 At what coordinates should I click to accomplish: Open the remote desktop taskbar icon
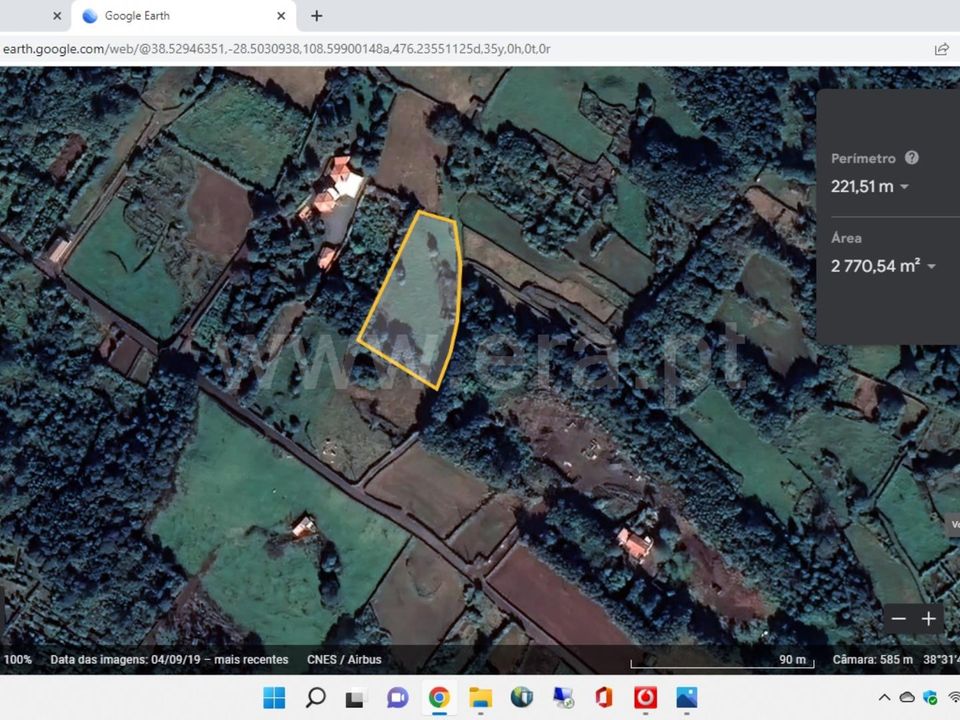point(563,697)
